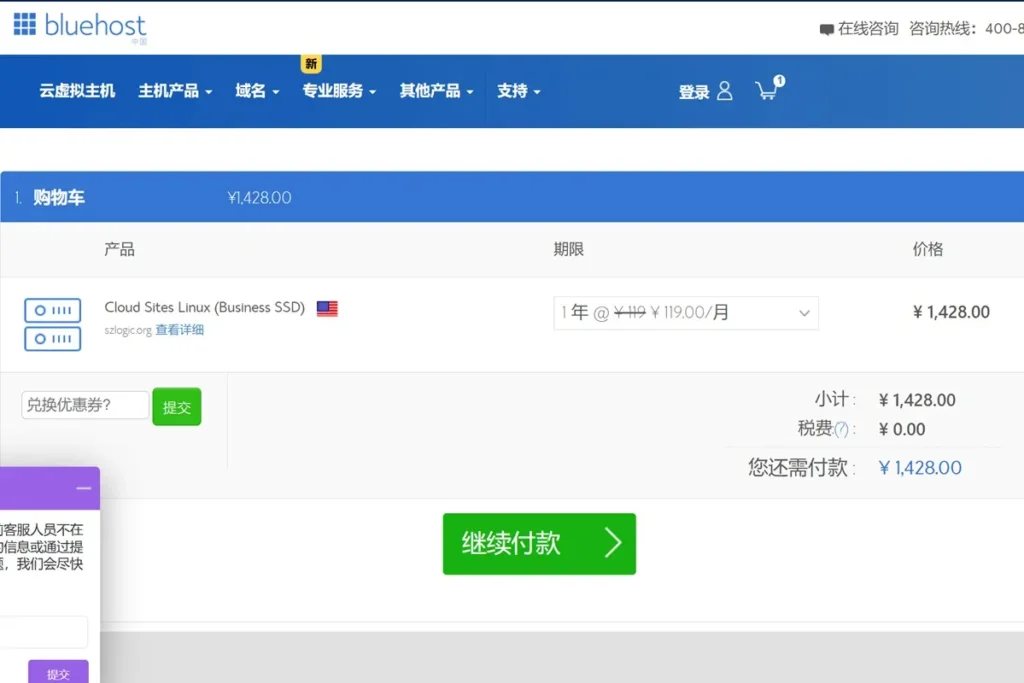This screenshot has height=683, width=1024.
Task: Click the server icon beside Cloud Sites Linux
Action: coord(52,323)
